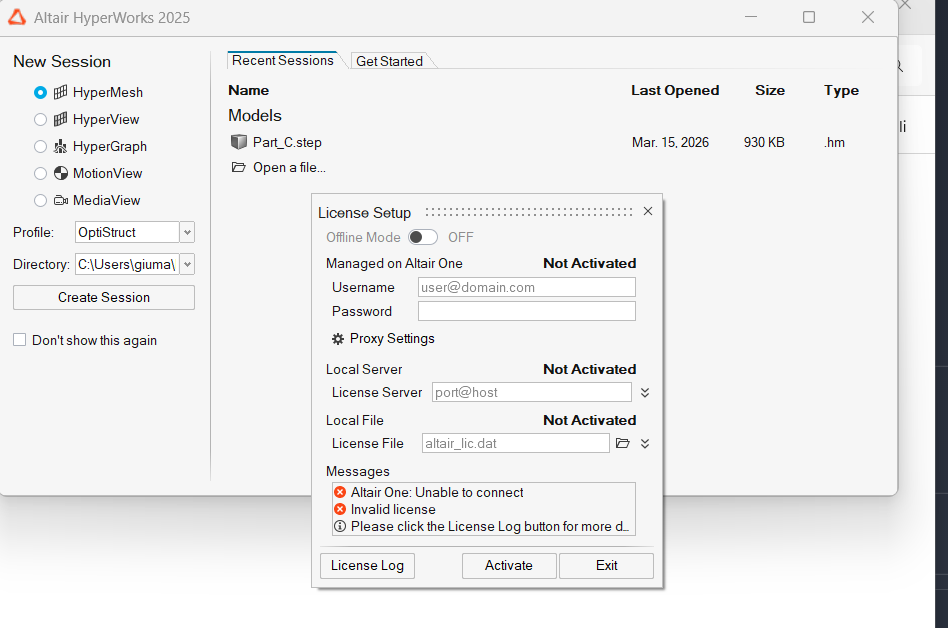
Task: Click the .hm type cell
Action: (x=834, y=143)
